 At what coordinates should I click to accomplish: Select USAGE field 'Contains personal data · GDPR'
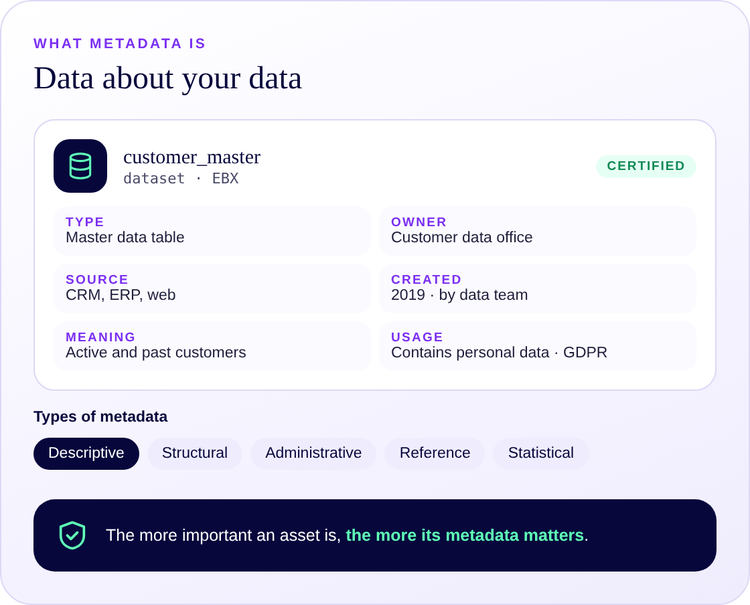click(x=537, y=345)
